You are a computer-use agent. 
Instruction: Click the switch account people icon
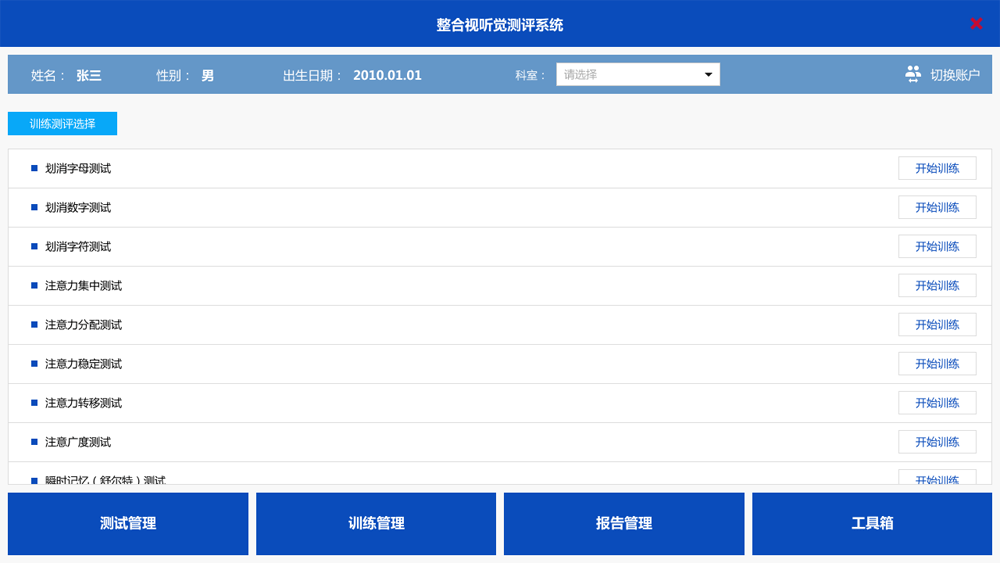click(913, 75)
